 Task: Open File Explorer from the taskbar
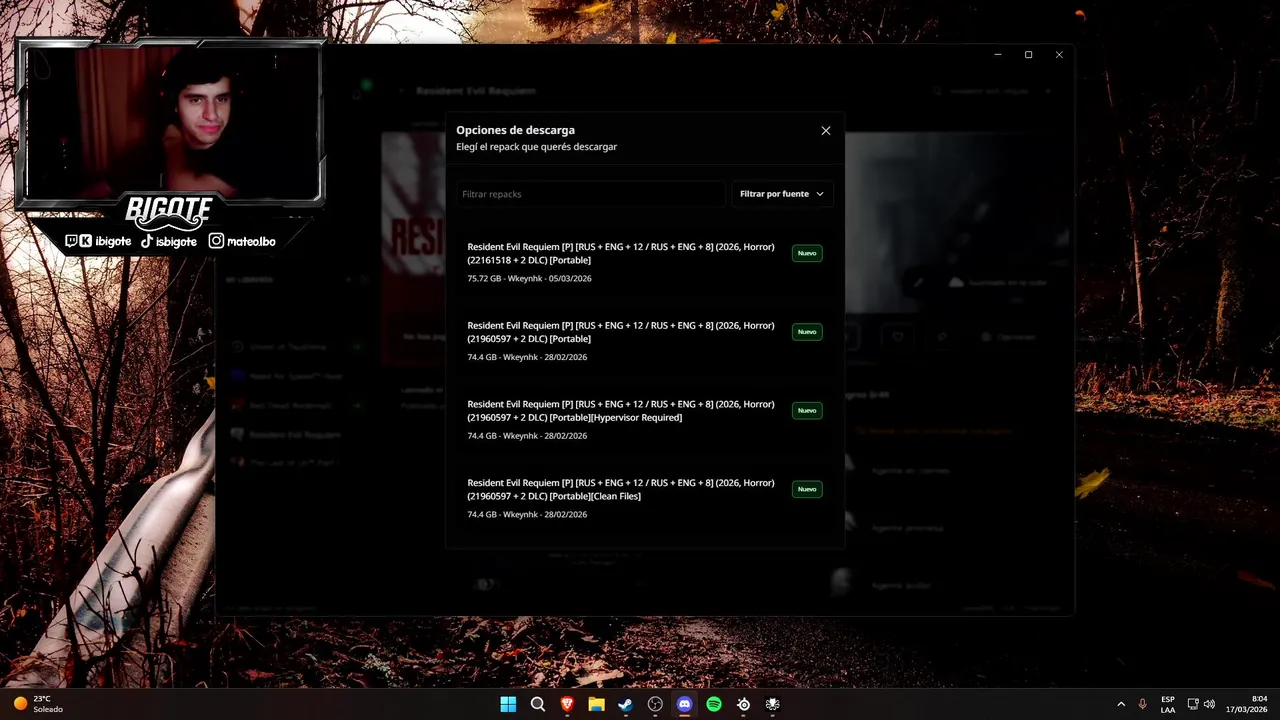pos(596,704)
